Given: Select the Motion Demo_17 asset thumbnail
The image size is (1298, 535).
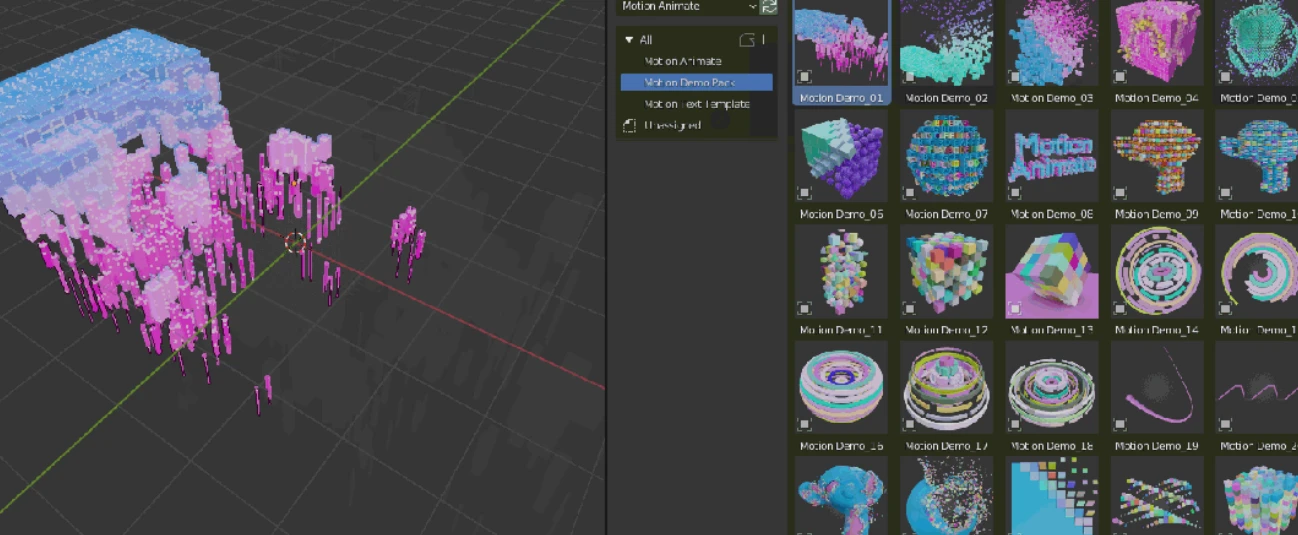Looking at the screenshot, I should (946, 389).
